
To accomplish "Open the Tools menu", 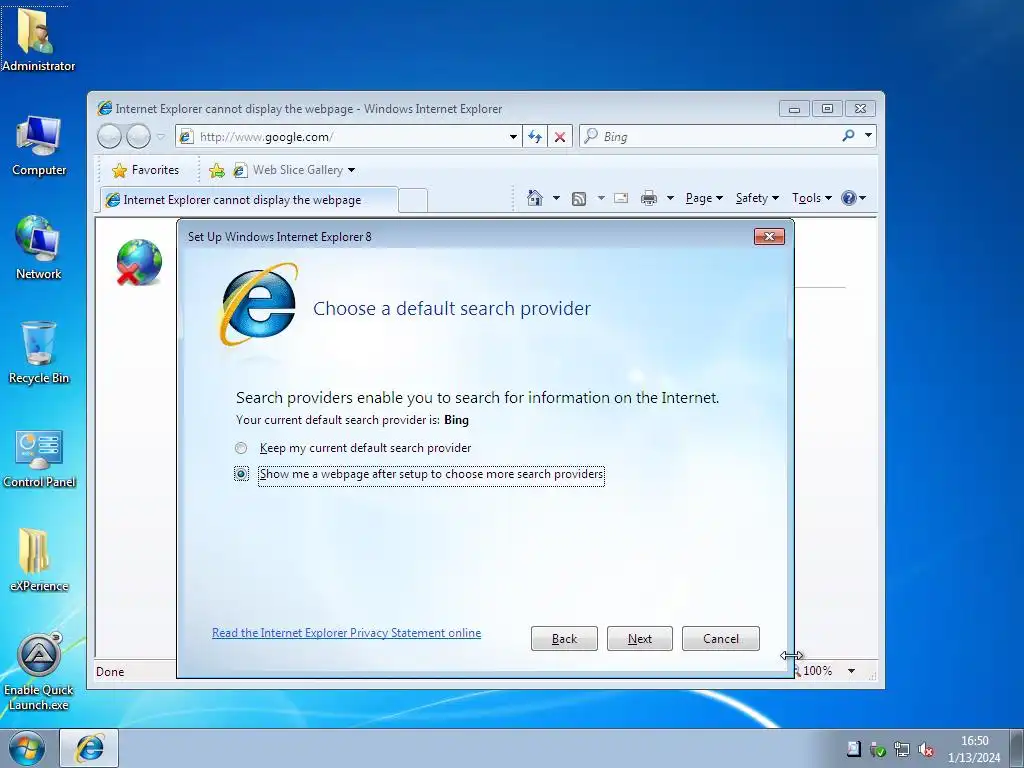I will 812,198.
